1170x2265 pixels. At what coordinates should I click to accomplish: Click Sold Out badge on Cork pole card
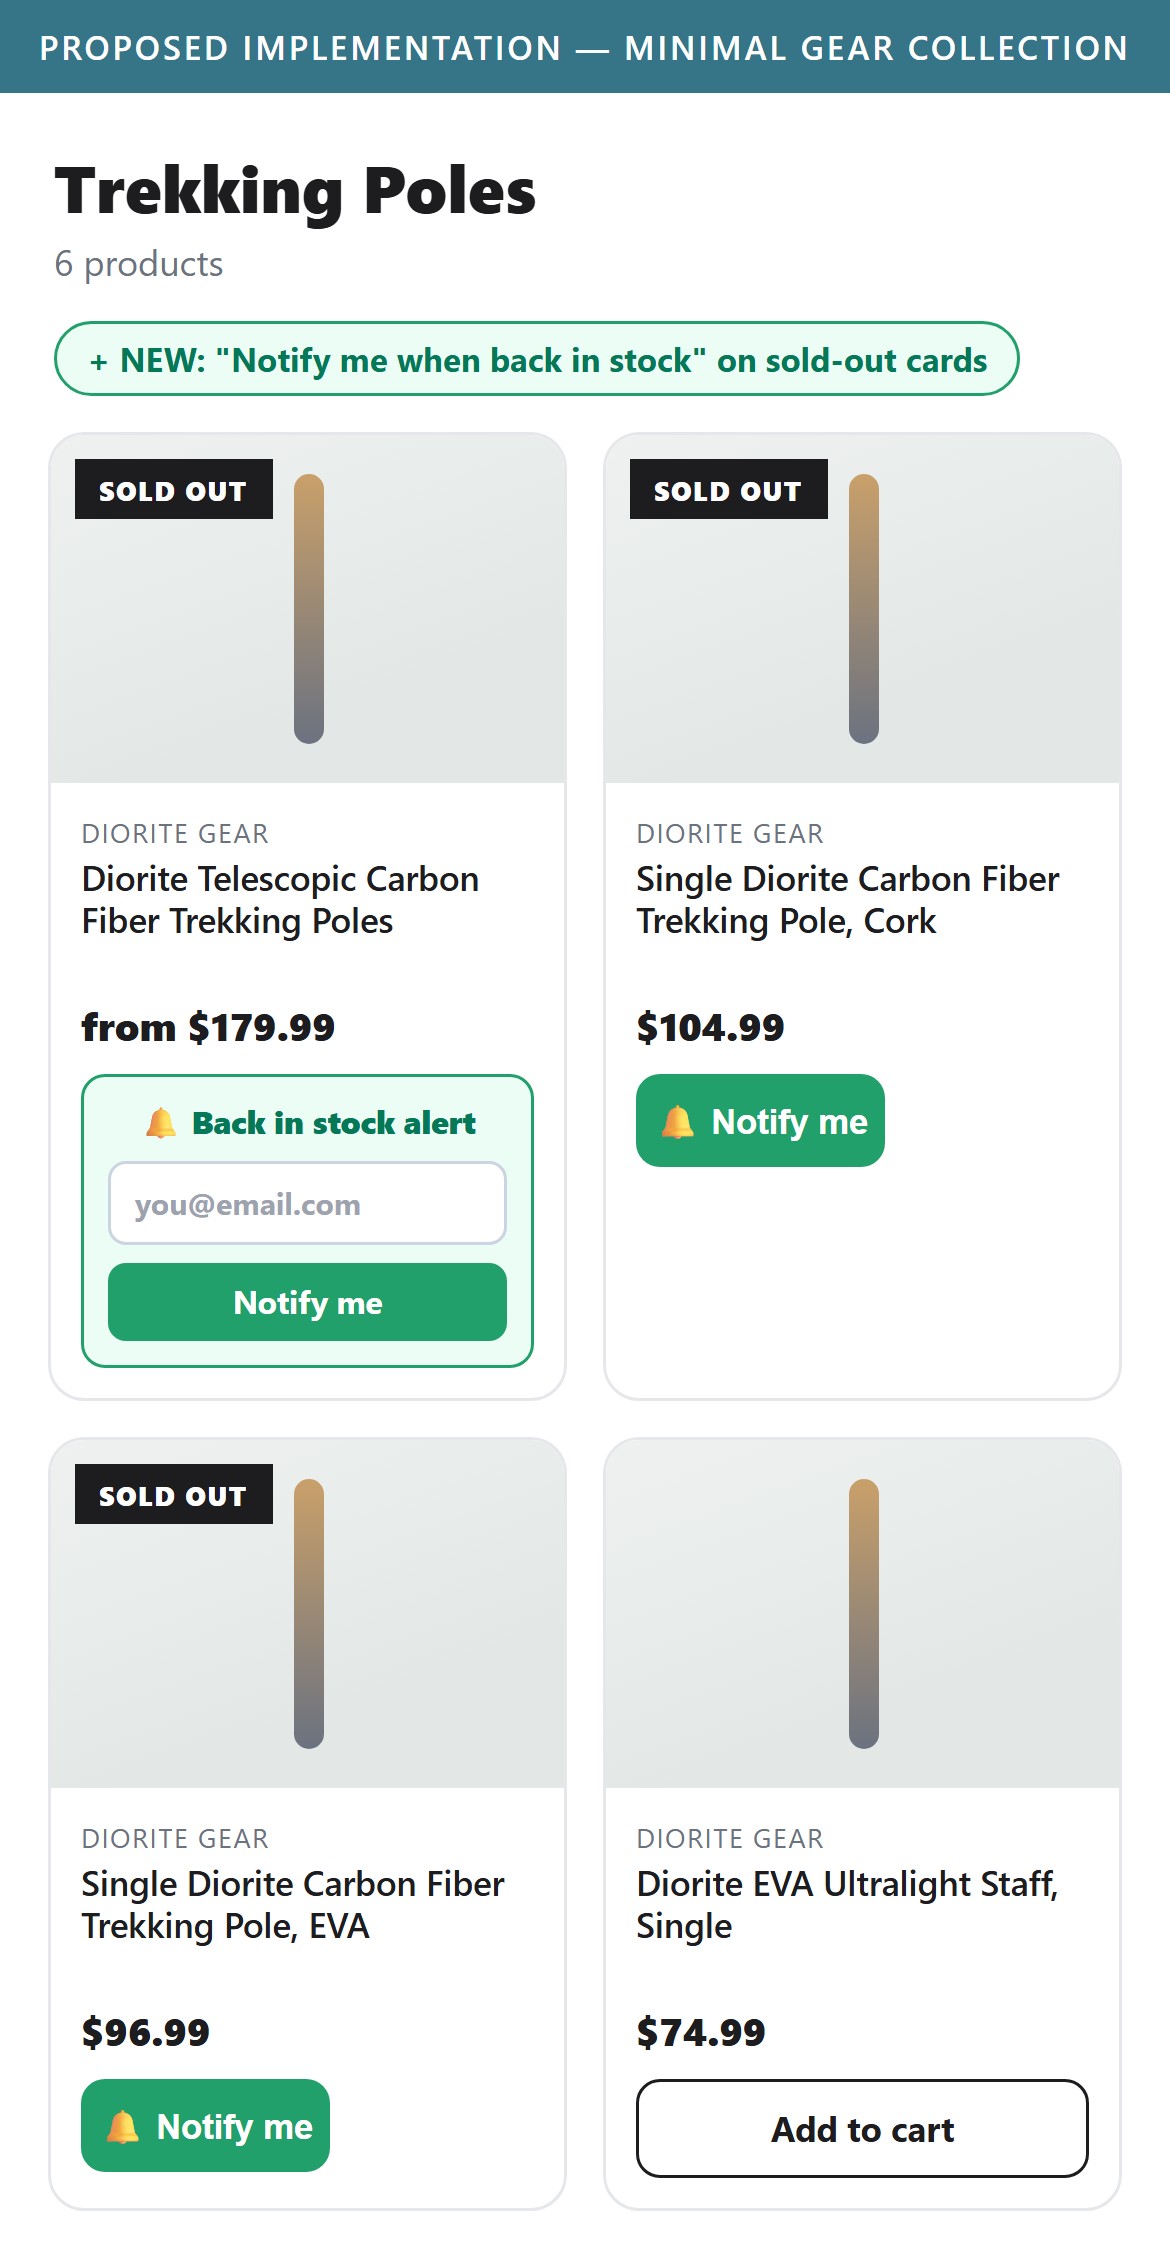[x=729, y=489]
